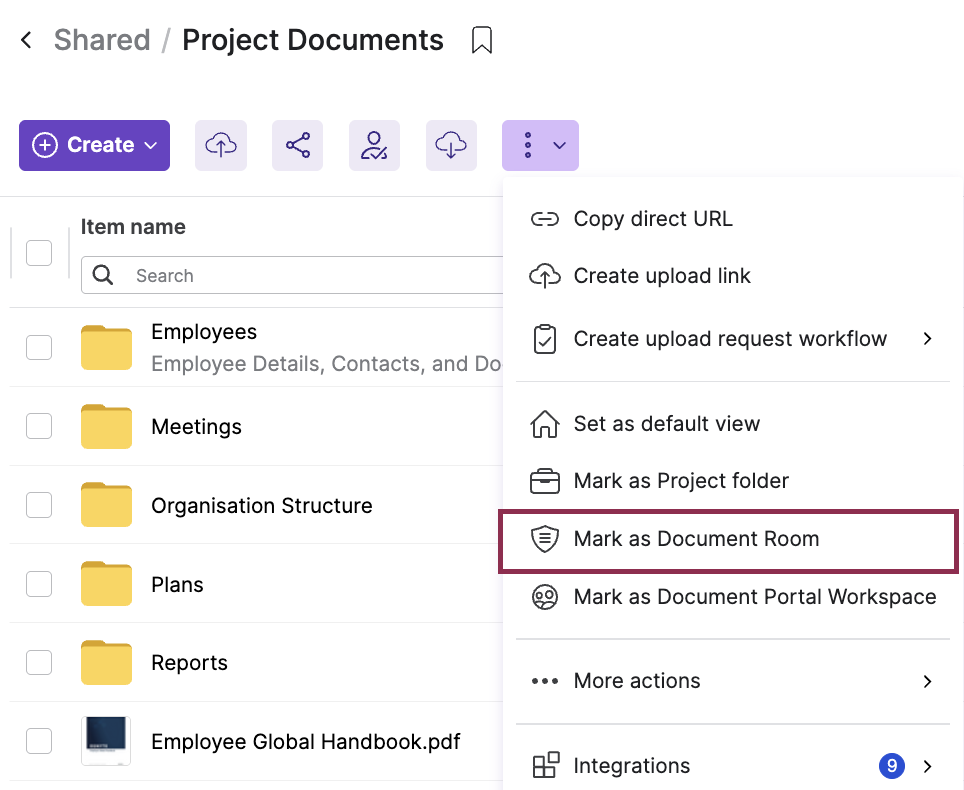Navigate to Shared via the breadcrumb link
The image size is (964, 790).
click(102, 39)
